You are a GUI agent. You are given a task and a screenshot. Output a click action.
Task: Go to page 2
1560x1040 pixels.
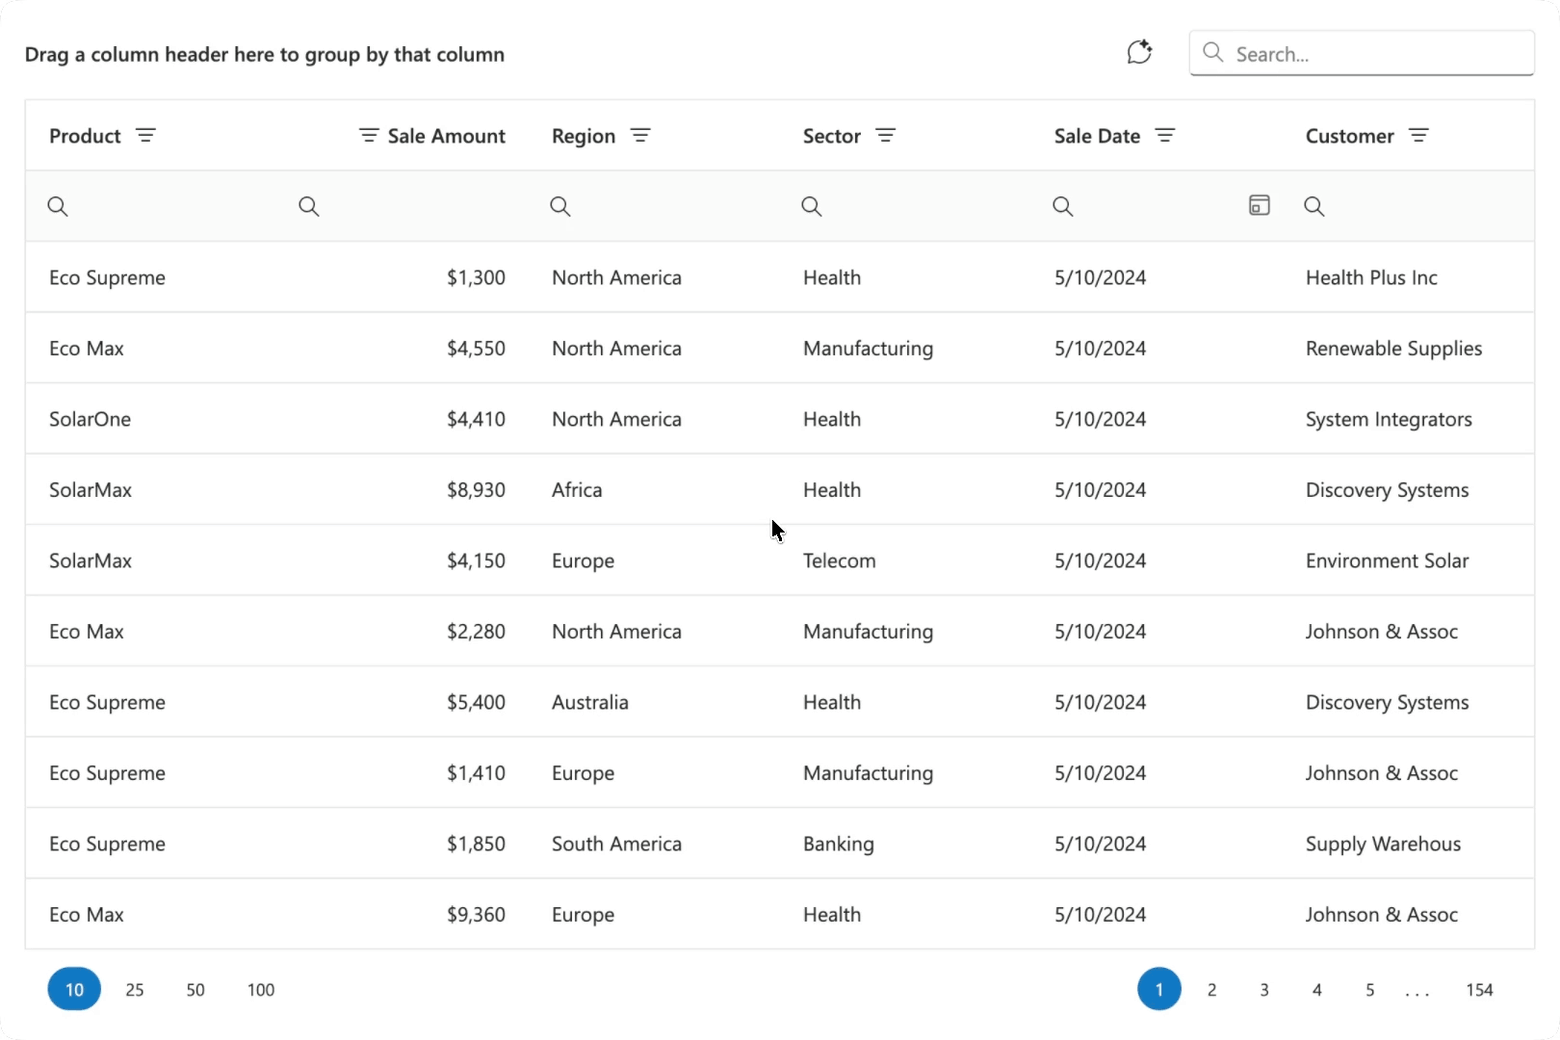coord(1212,989)
